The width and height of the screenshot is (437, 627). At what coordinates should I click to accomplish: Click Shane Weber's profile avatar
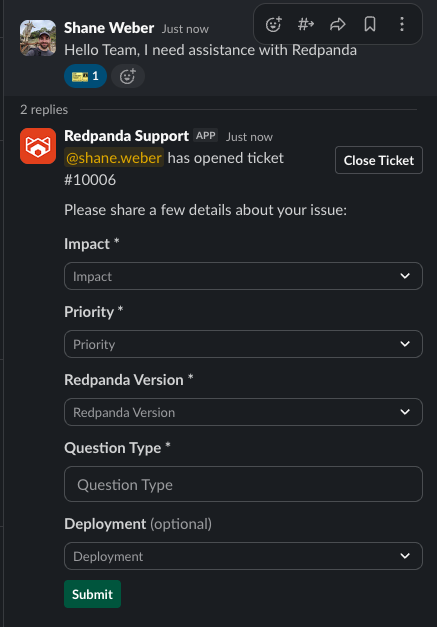[x=38, y=38]
